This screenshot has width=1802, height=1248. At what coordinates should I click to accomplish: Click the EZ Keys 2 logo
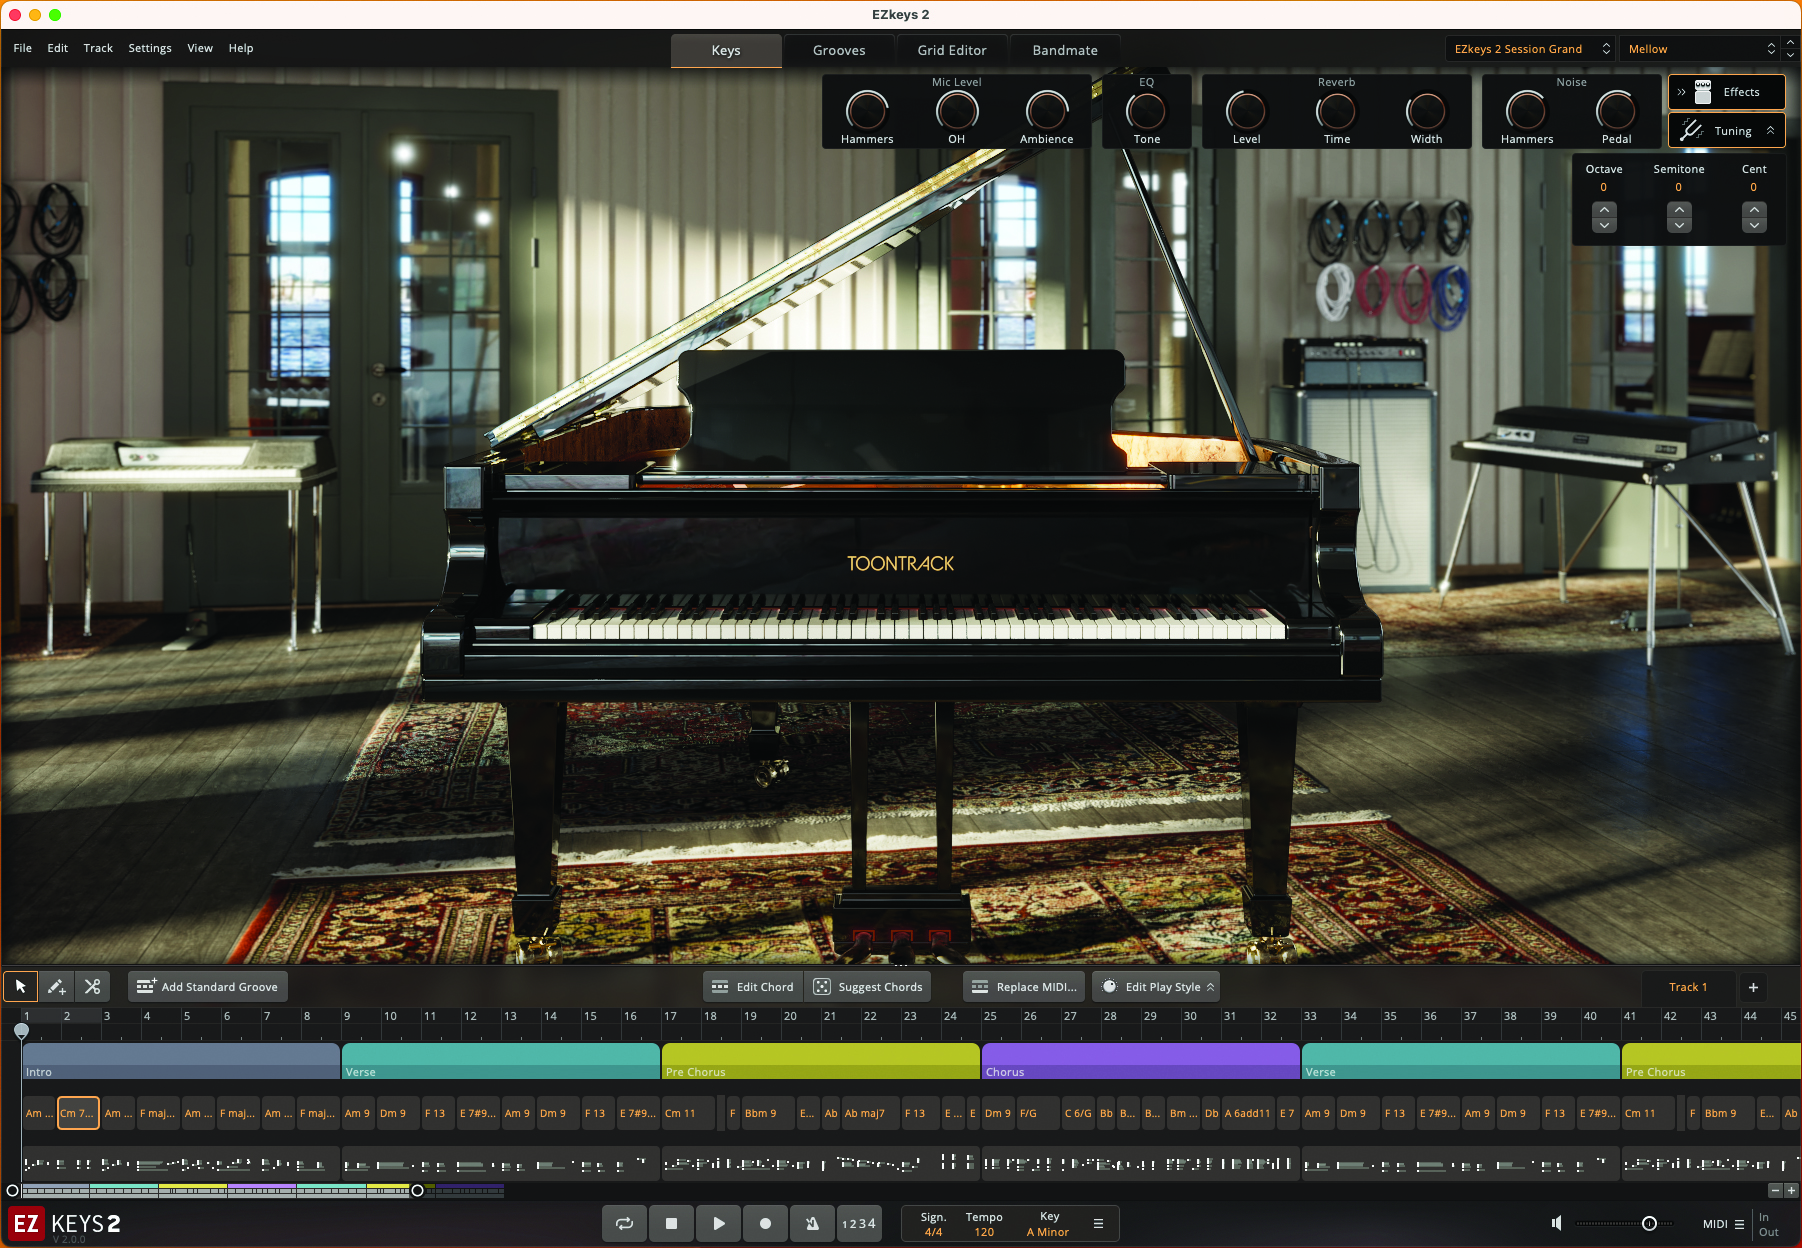click(x=65, y=1224)
